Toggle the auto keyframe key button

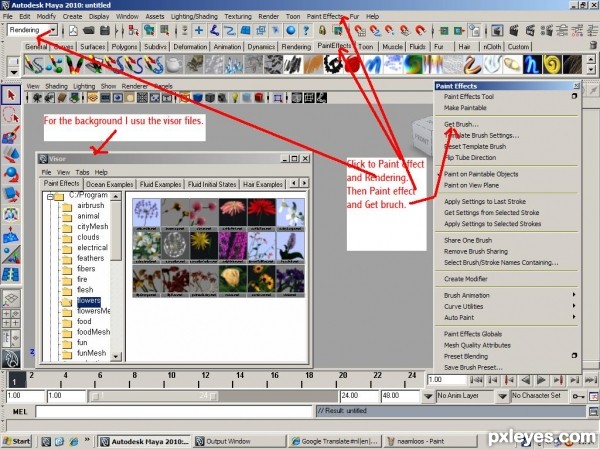pos(578,396)
